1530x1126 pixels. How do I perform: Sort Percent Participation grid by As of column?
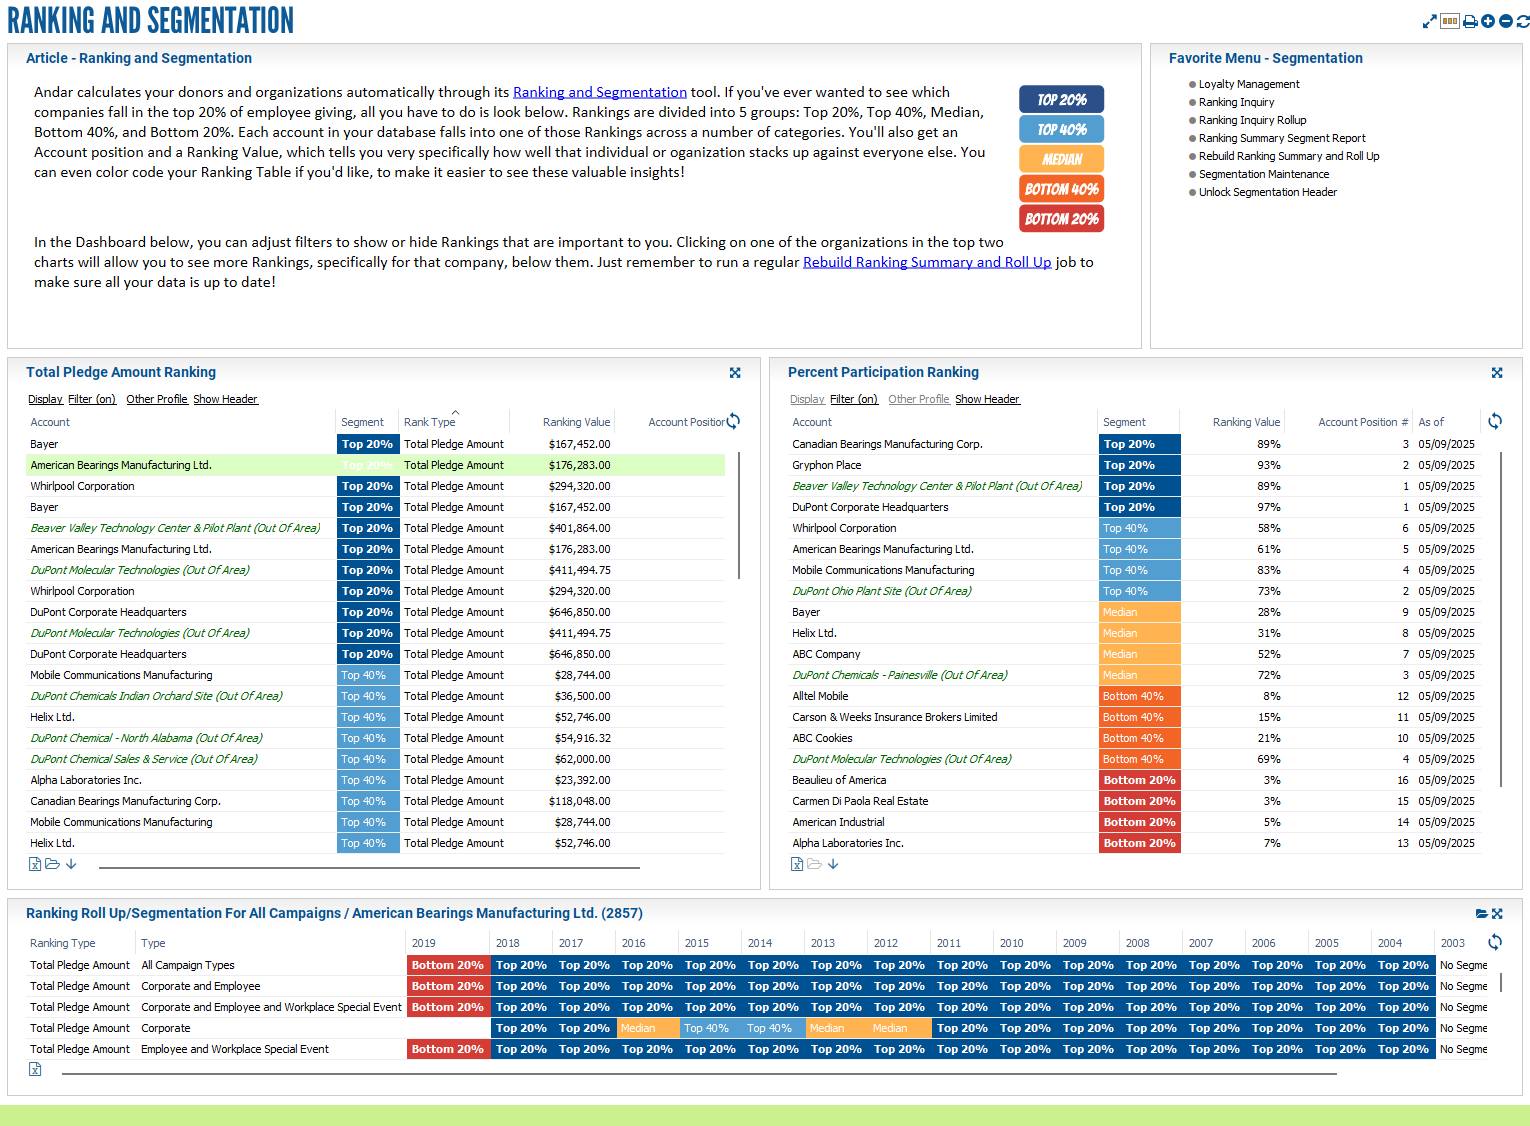[x=1431, y=422]
